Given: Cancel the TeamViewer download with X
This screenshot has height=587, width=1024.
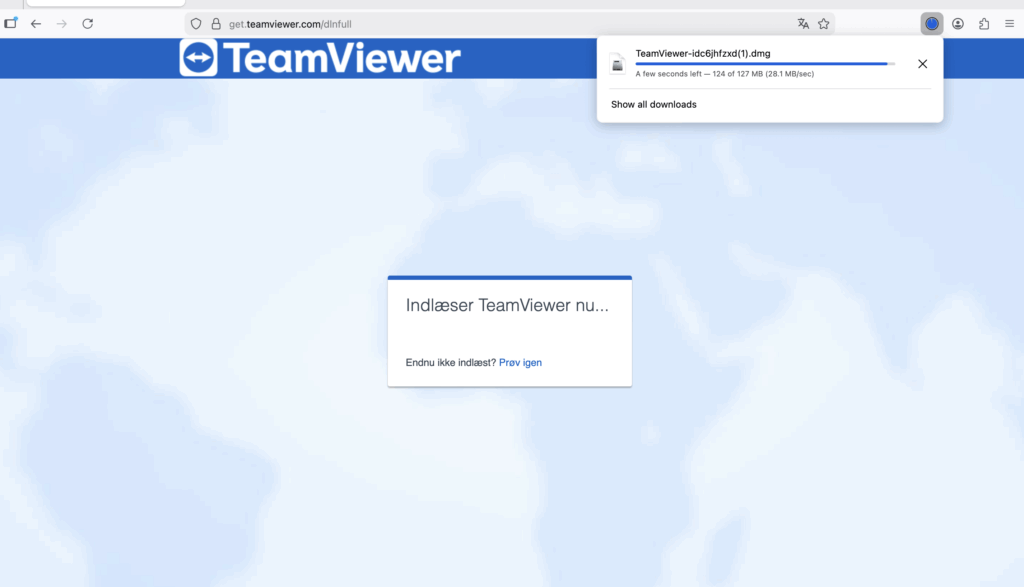Looking at the screenshot, I should tap(922, 64).
